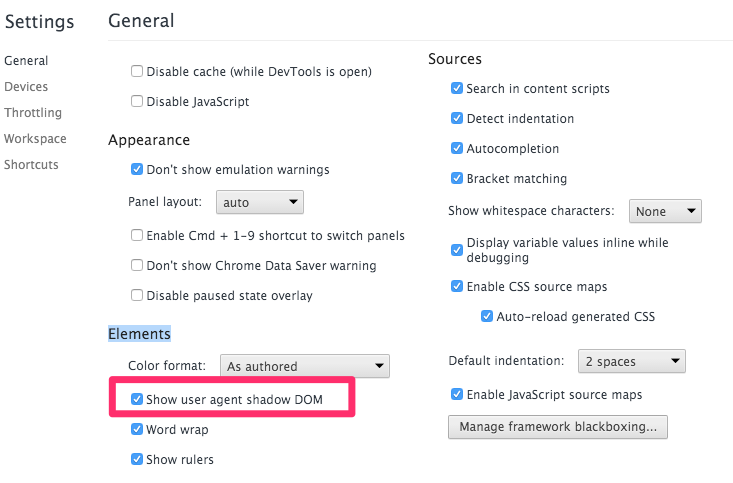Open the Default indentation dropdown
This screenshot has height=483, width=733.
tap(631, 361)
